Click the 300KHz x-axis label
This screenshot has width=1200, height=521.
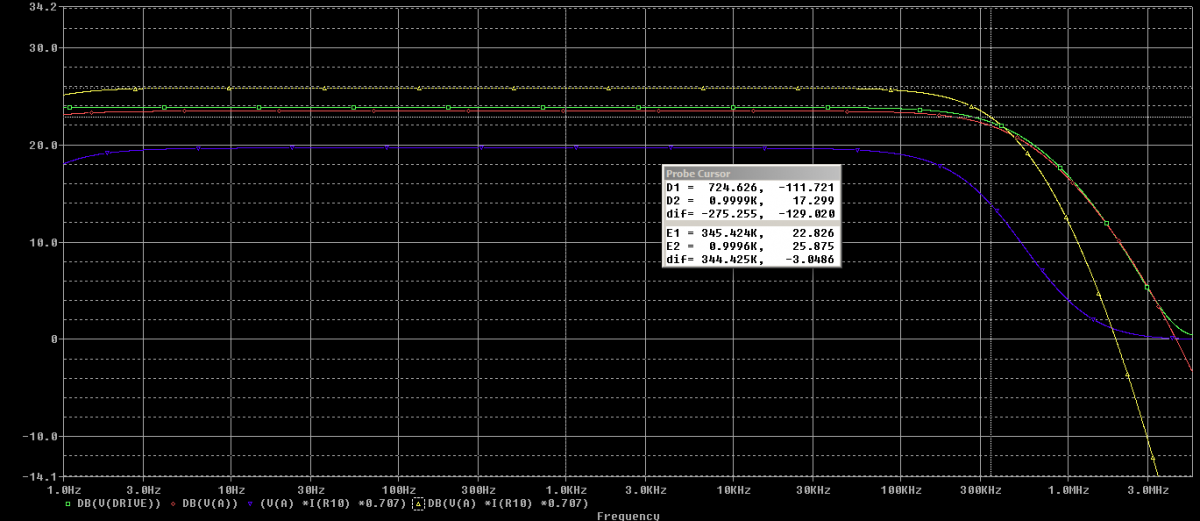(x=980, y=491)
